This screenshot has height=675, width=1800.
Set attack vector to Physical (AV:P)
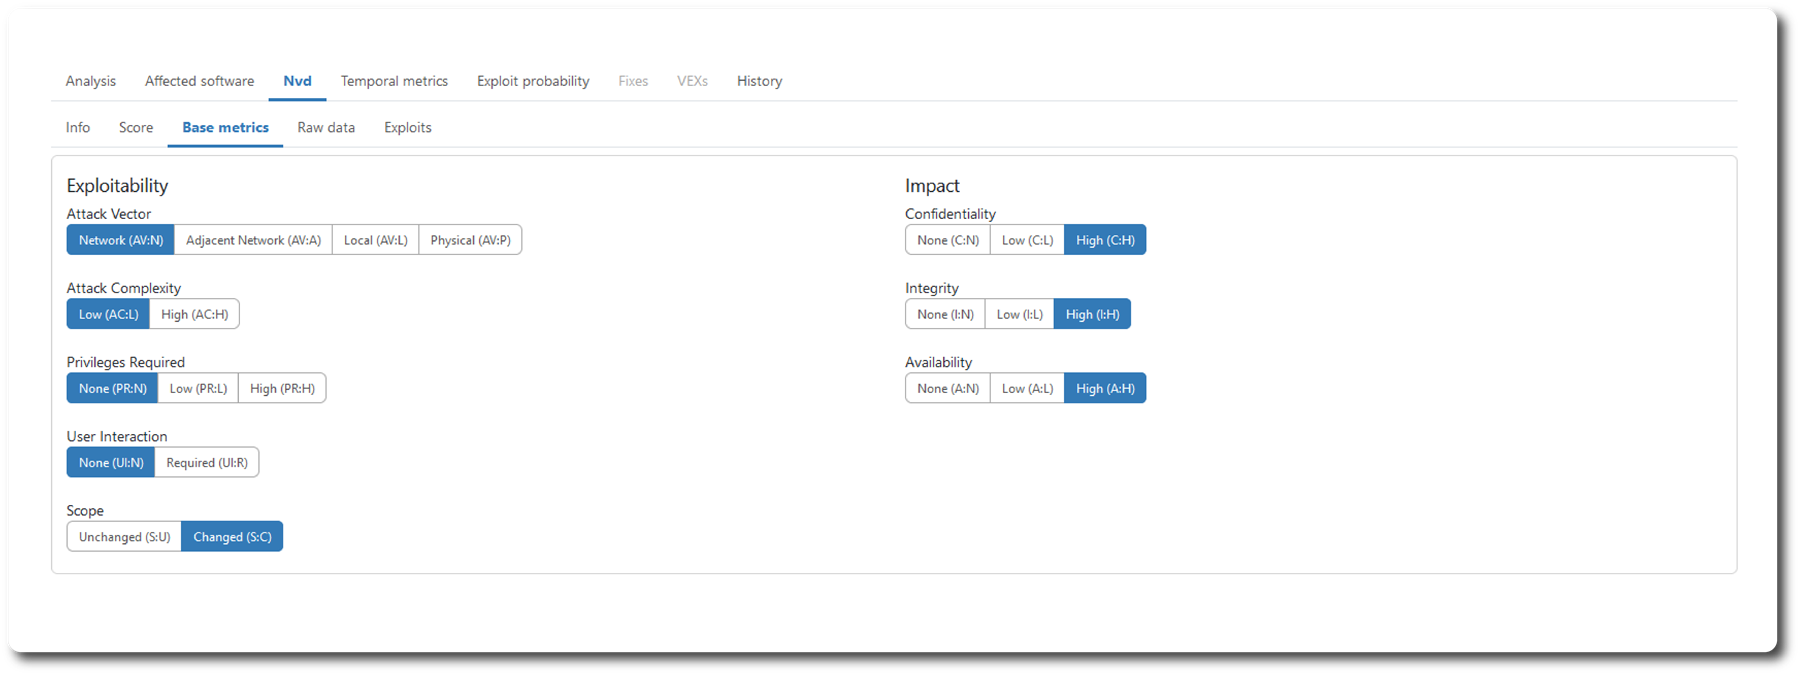pyautogui.click(x=470, y=240)
